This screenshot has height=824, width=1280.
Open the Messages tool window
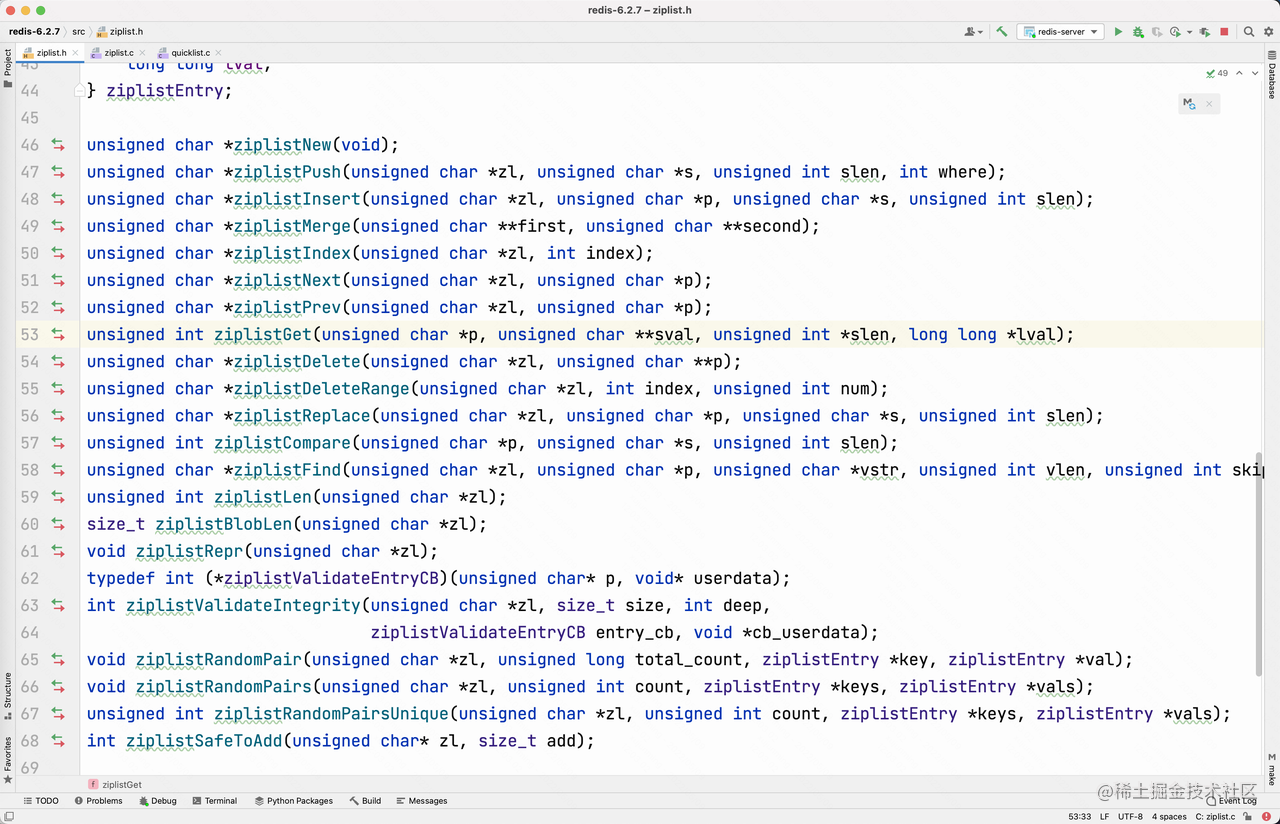[422, 801]
